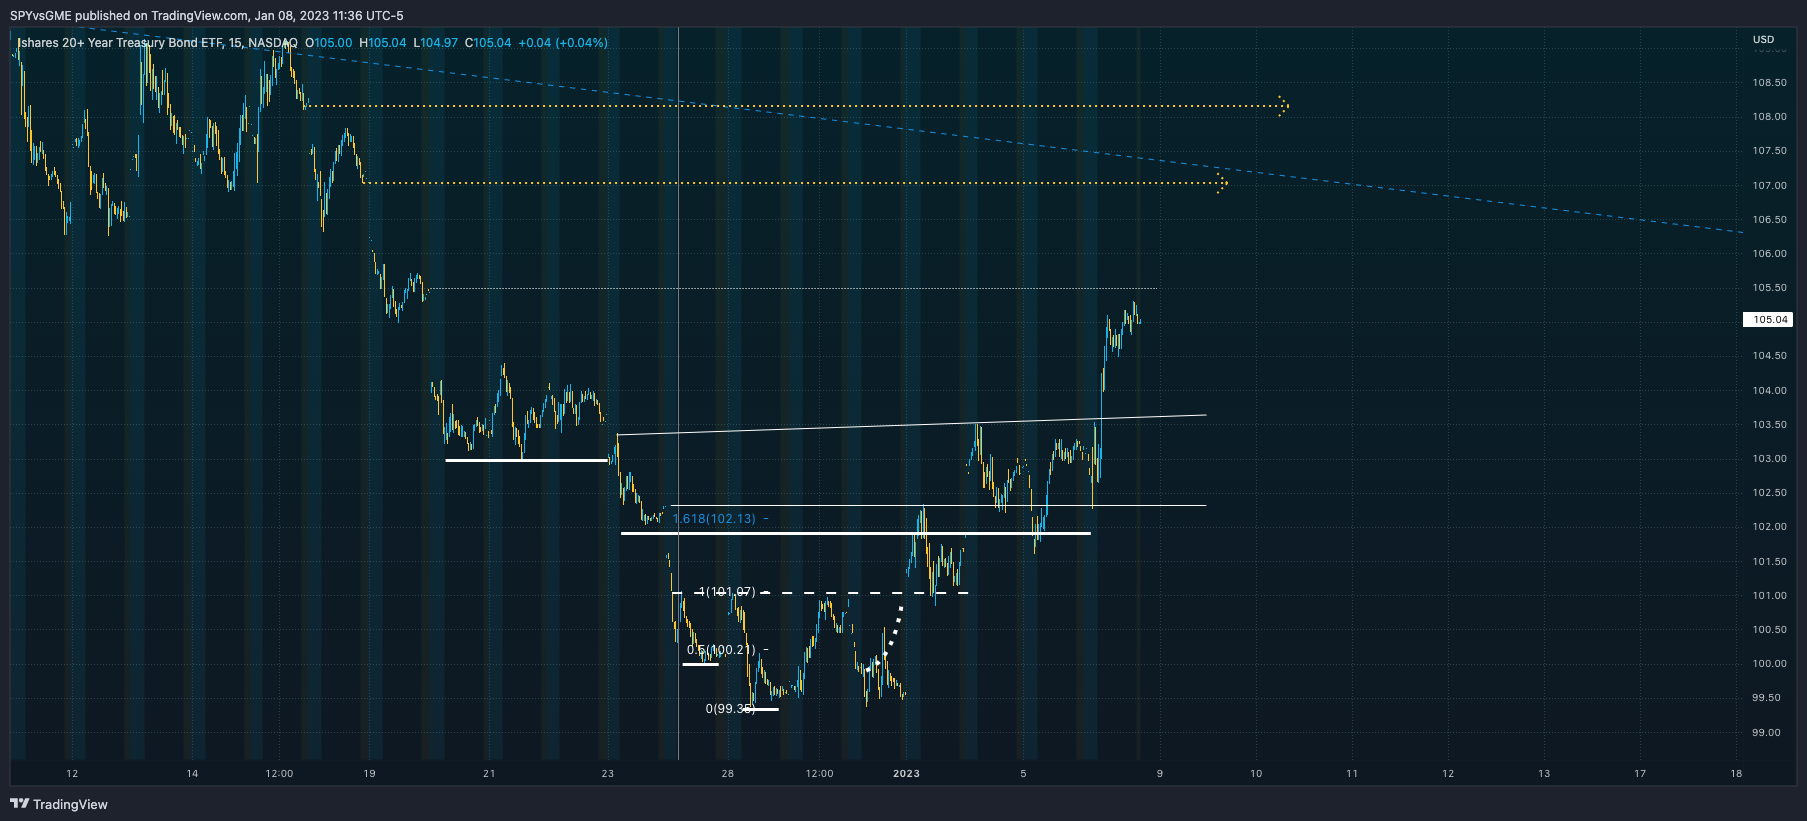Click the arrowhead of the upper yellow dotted line
Screen dimensions: 1807x821
[x=1283, y=106]
